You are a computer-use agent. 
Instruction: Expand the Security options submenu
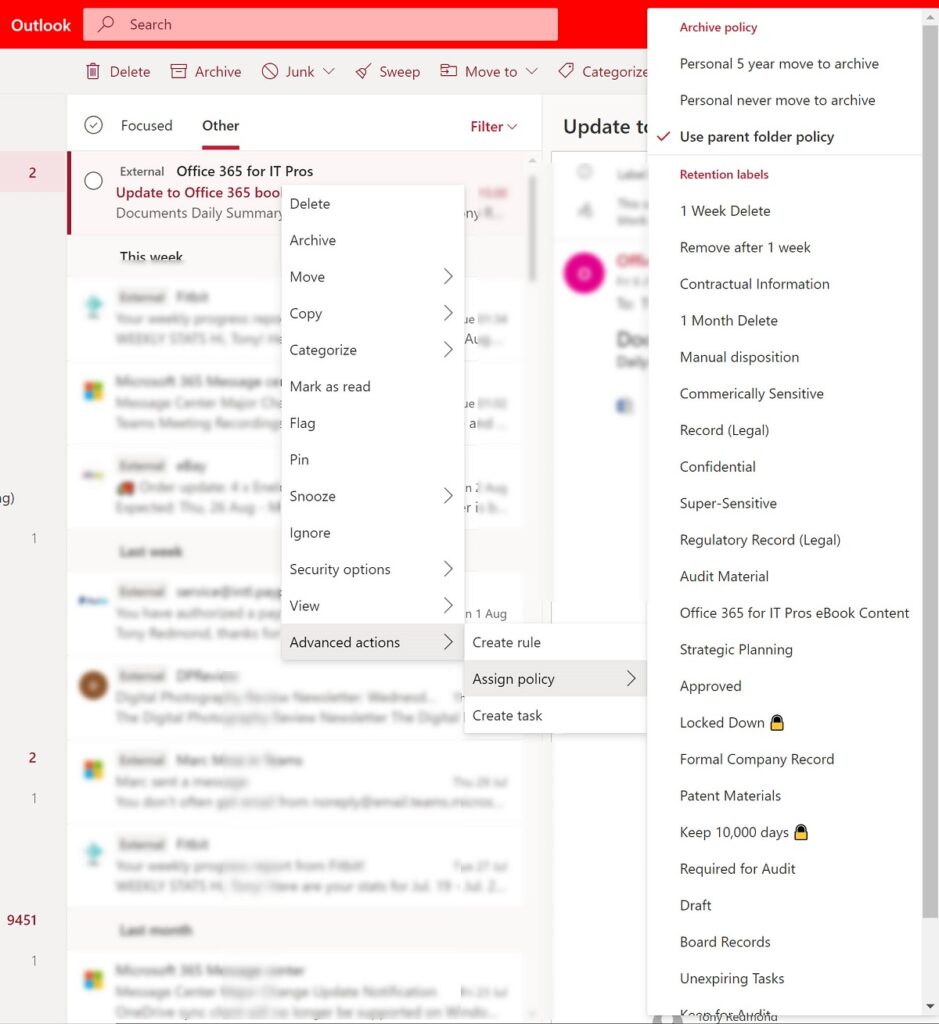pos(448,569)
